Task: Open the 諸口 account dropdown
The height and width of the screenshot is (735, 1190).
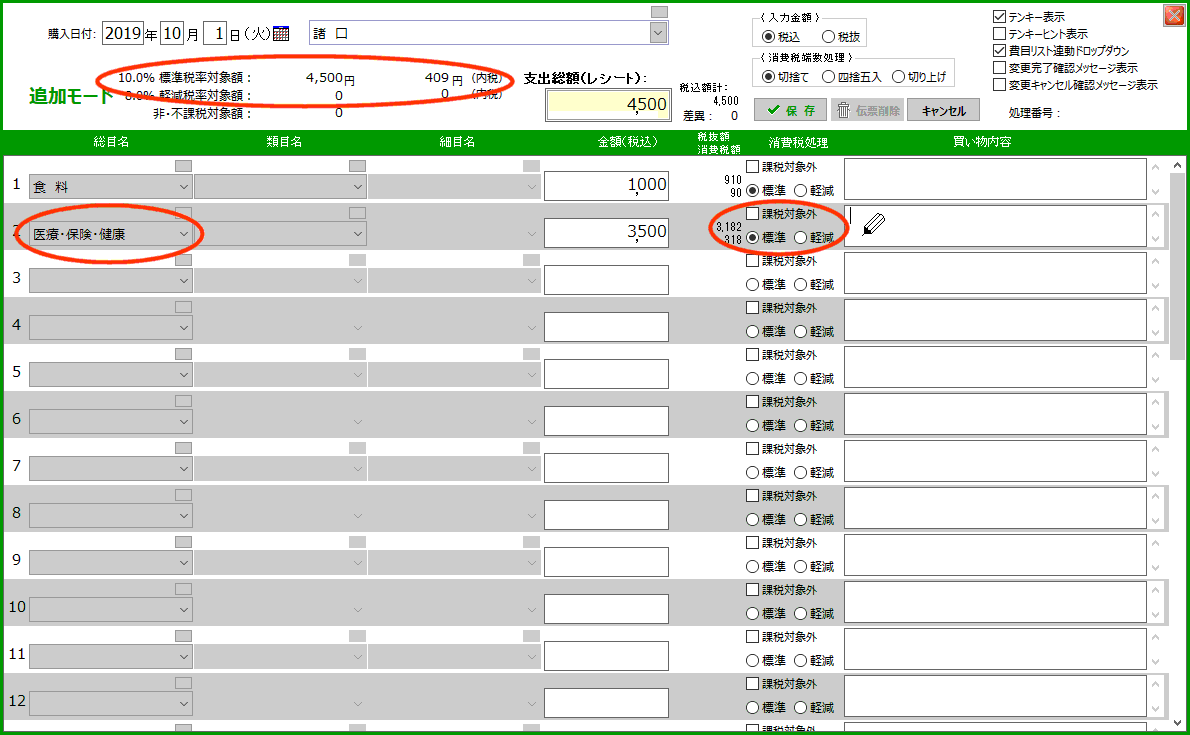Action: click(x=658, y=33)
